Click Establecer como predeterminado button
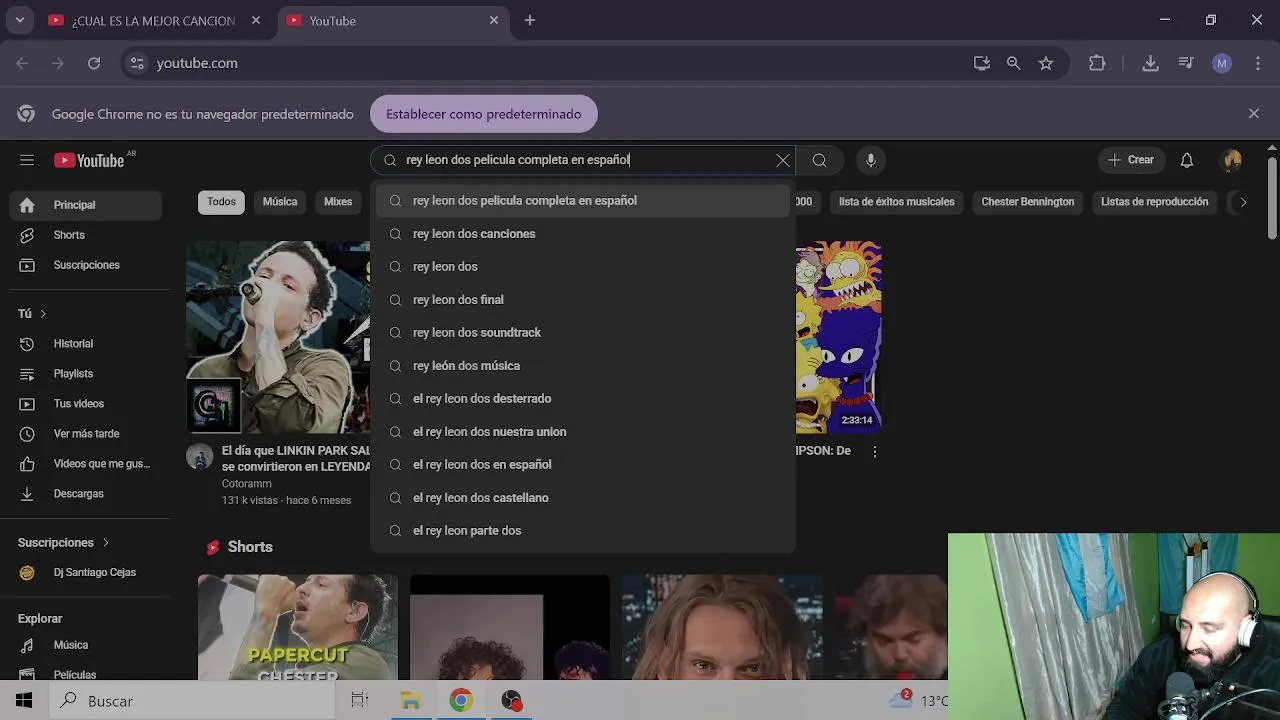The image size is (1280, 720). coord(484,114)
